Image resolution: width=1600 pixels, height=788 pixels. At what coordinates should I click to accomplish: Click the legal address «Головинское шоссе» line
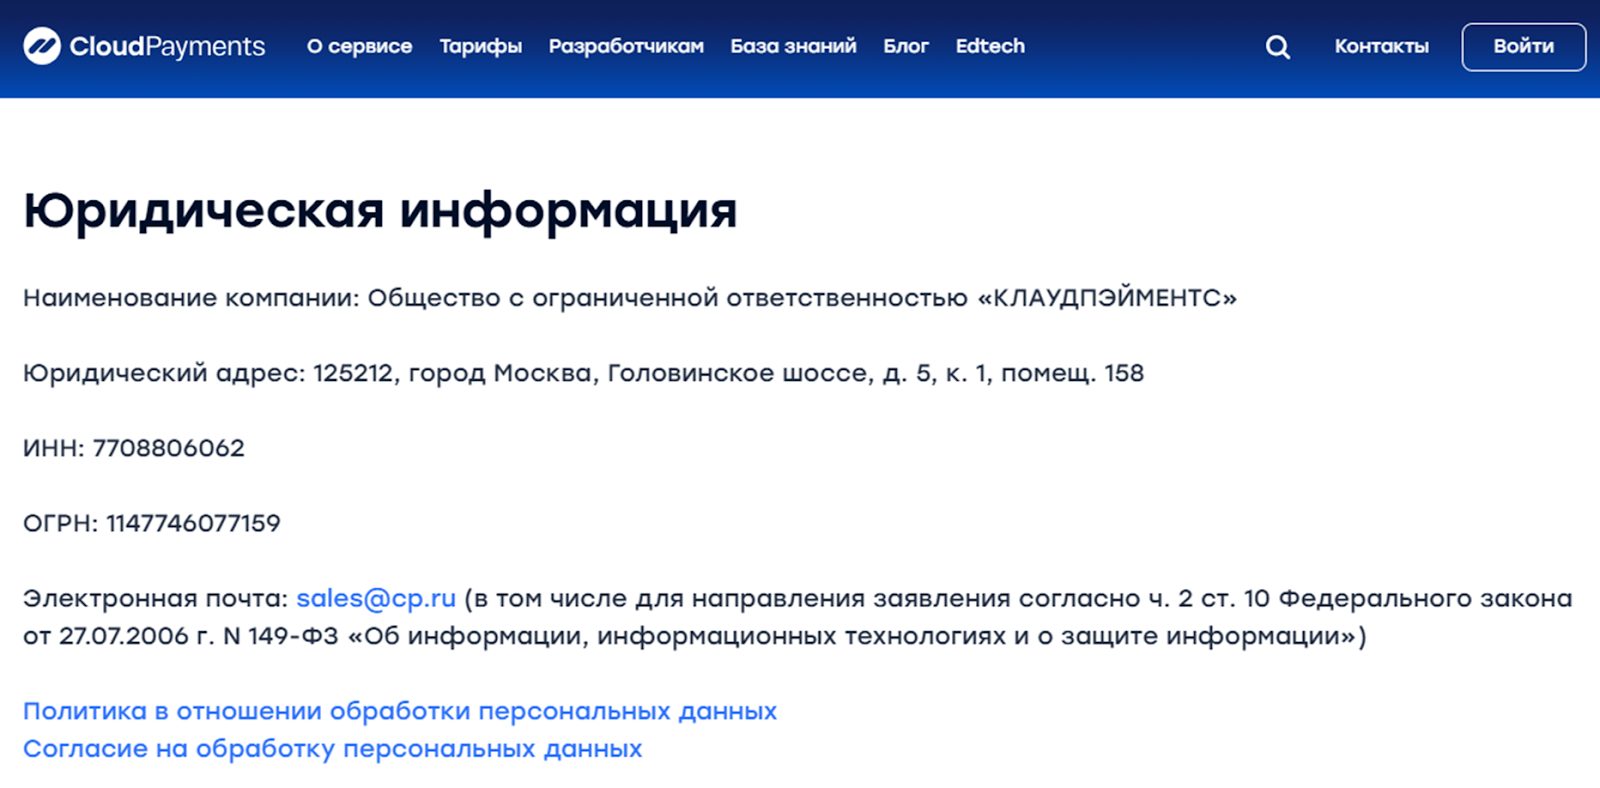point(583,373)
